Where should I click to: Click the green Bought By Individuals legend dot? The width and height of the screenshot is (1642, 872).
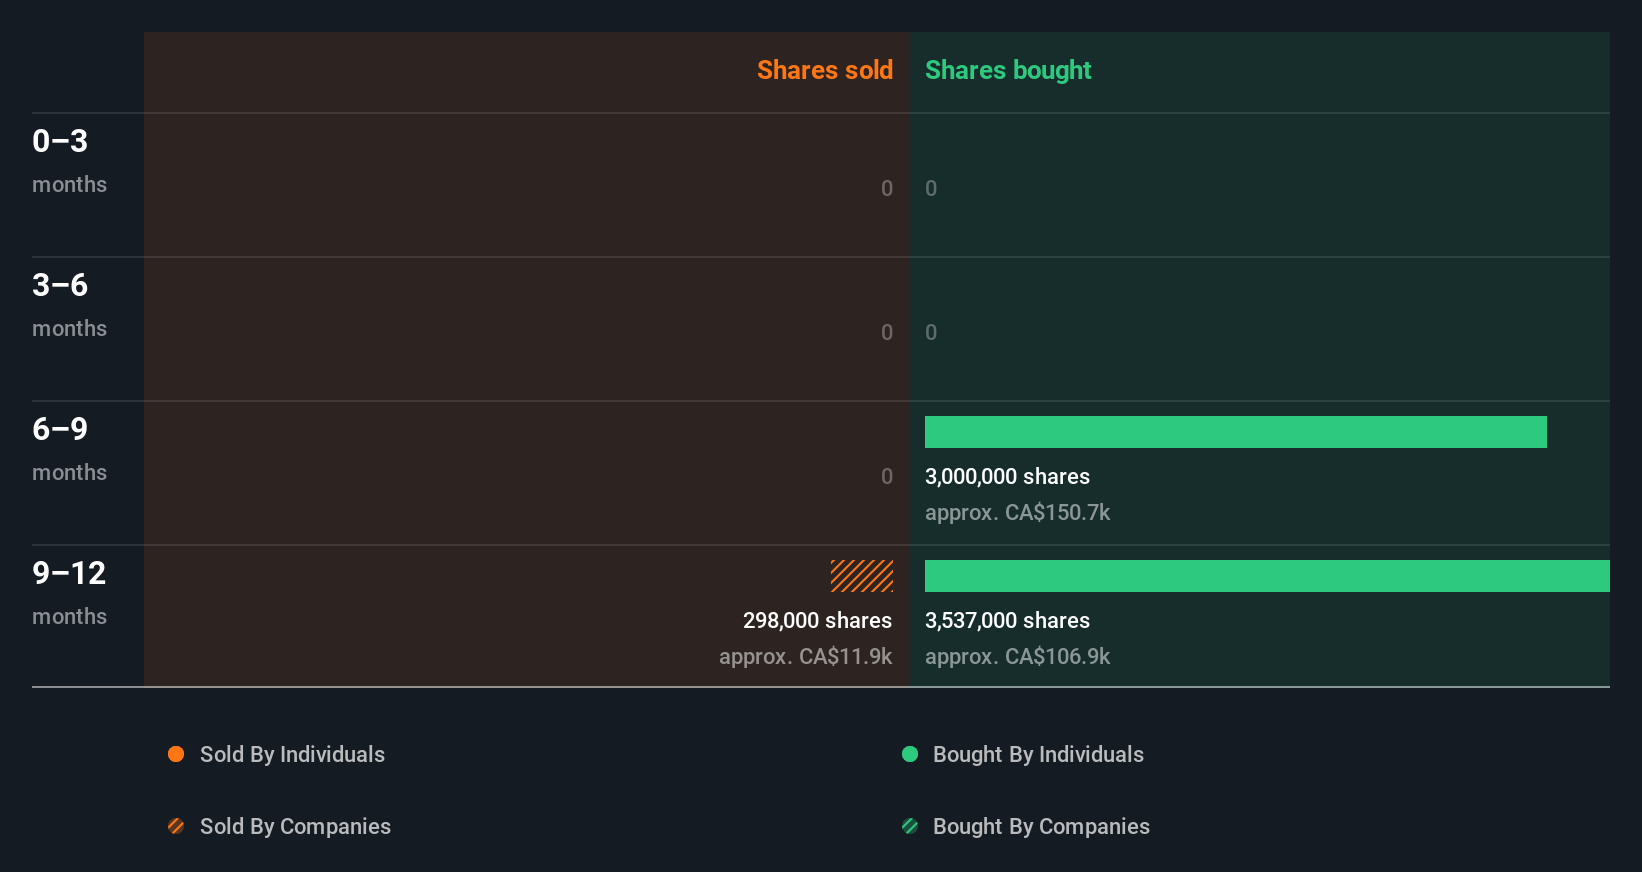(x=910, y=754)
